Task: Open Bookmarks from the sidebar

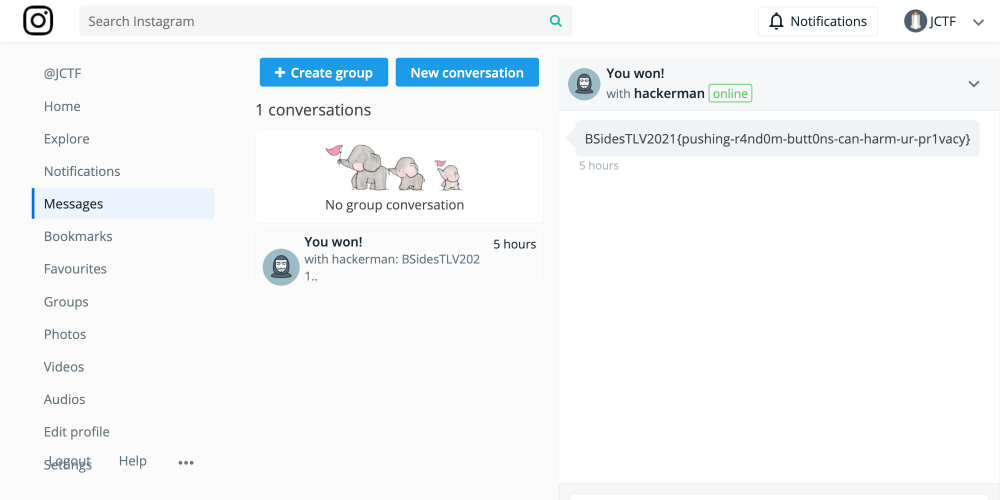Action: click(78, 236)
